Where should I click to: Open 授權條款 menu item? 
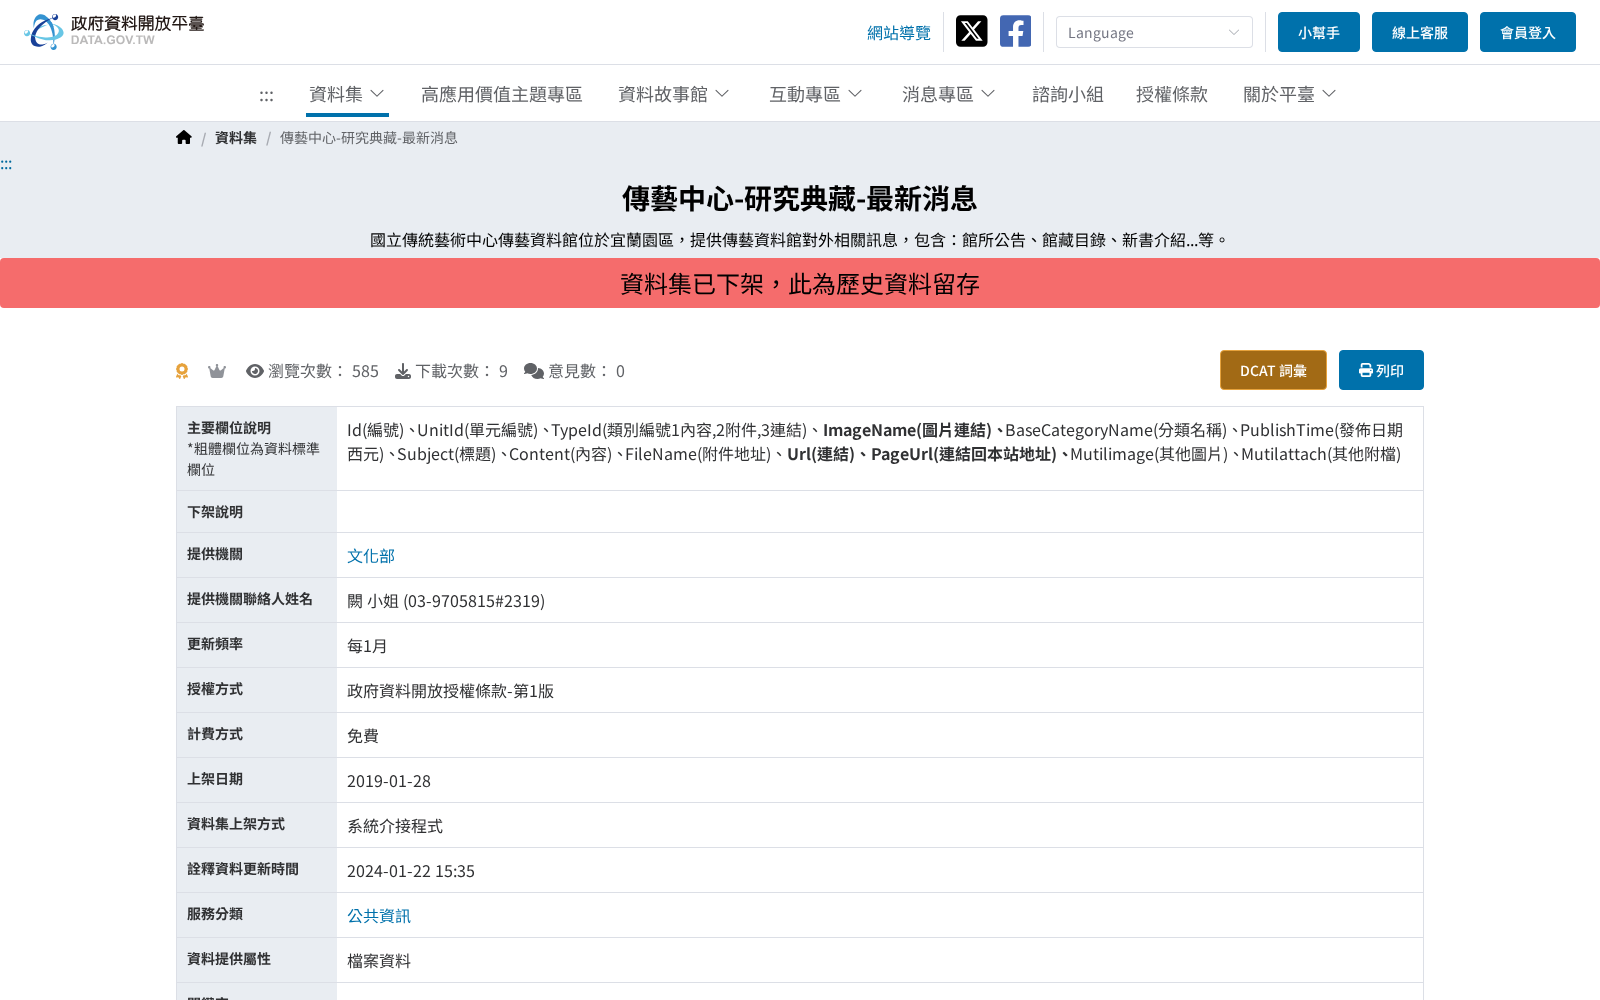click(x=1172, y=94)
